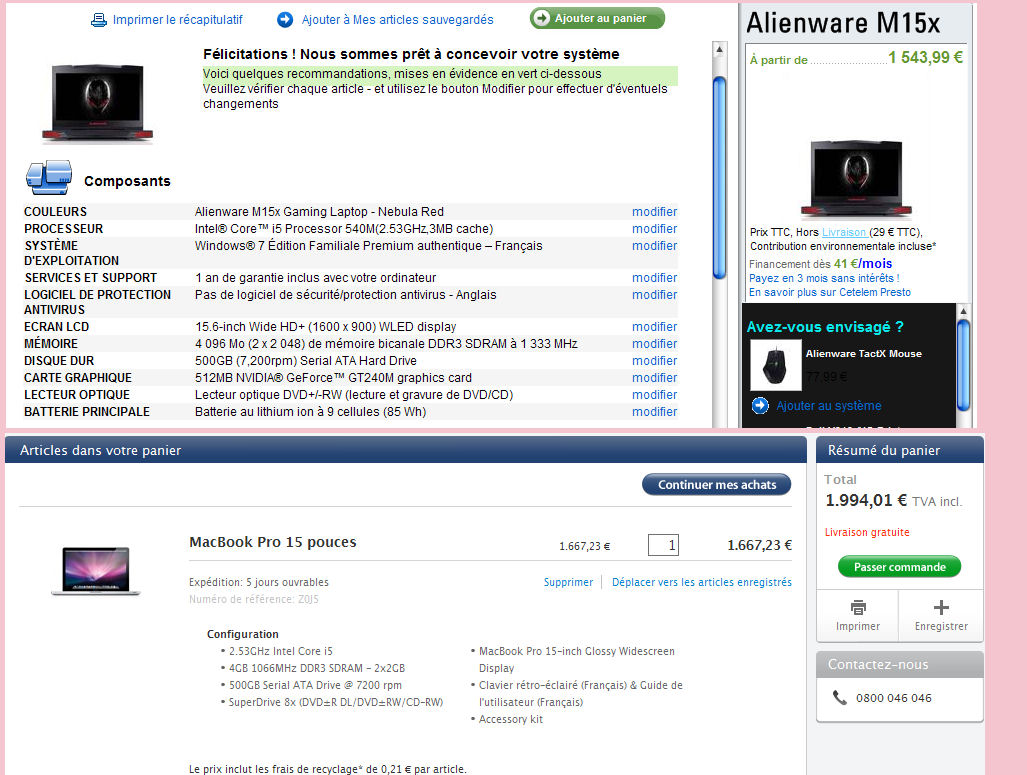Click 500GB Serial ATA Drive configuration item

coord(315,685)
